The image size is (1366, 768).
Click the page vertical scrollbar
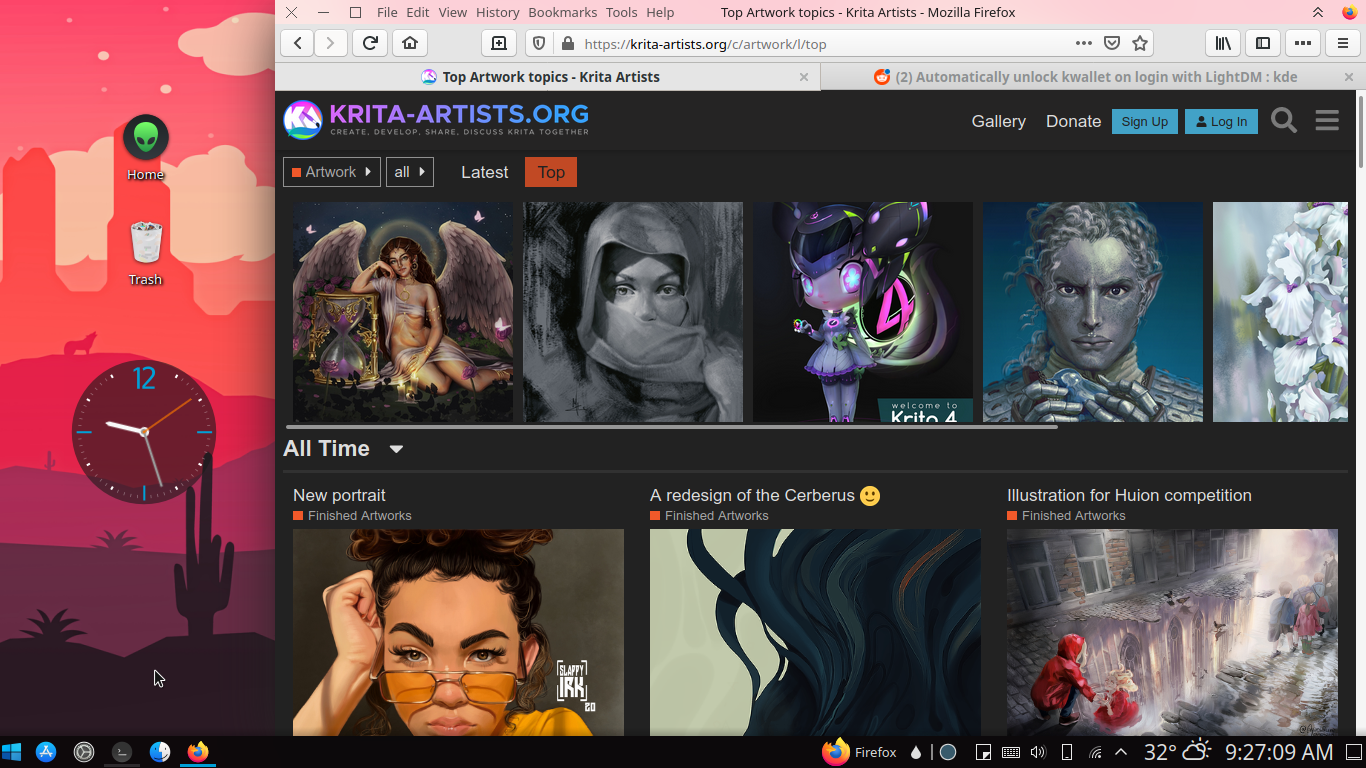click(x=1361, y=130)
